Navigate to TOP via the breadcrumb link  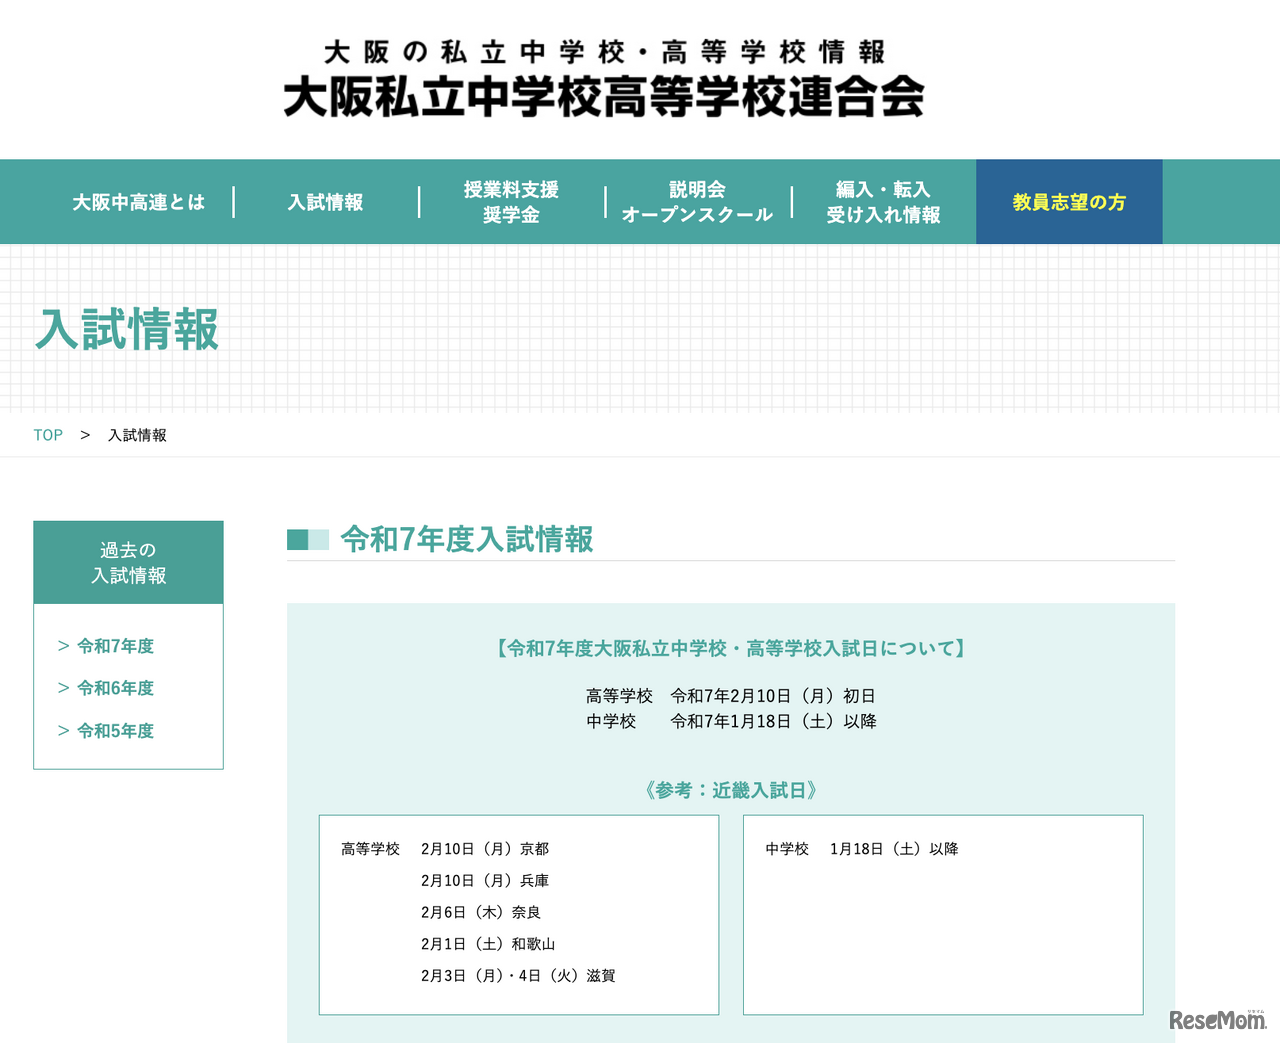47,435
